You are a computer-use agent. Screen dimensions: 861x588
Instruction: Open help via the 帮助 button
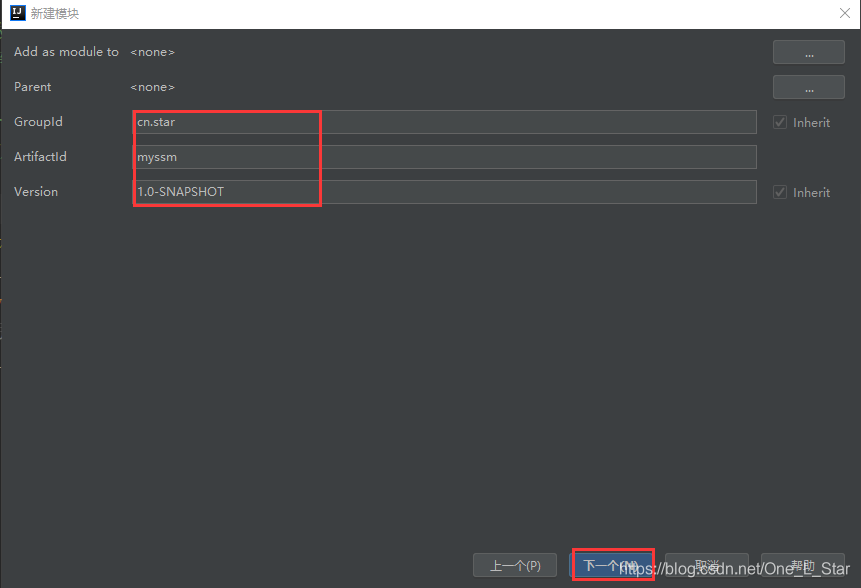tap(803, 565)
